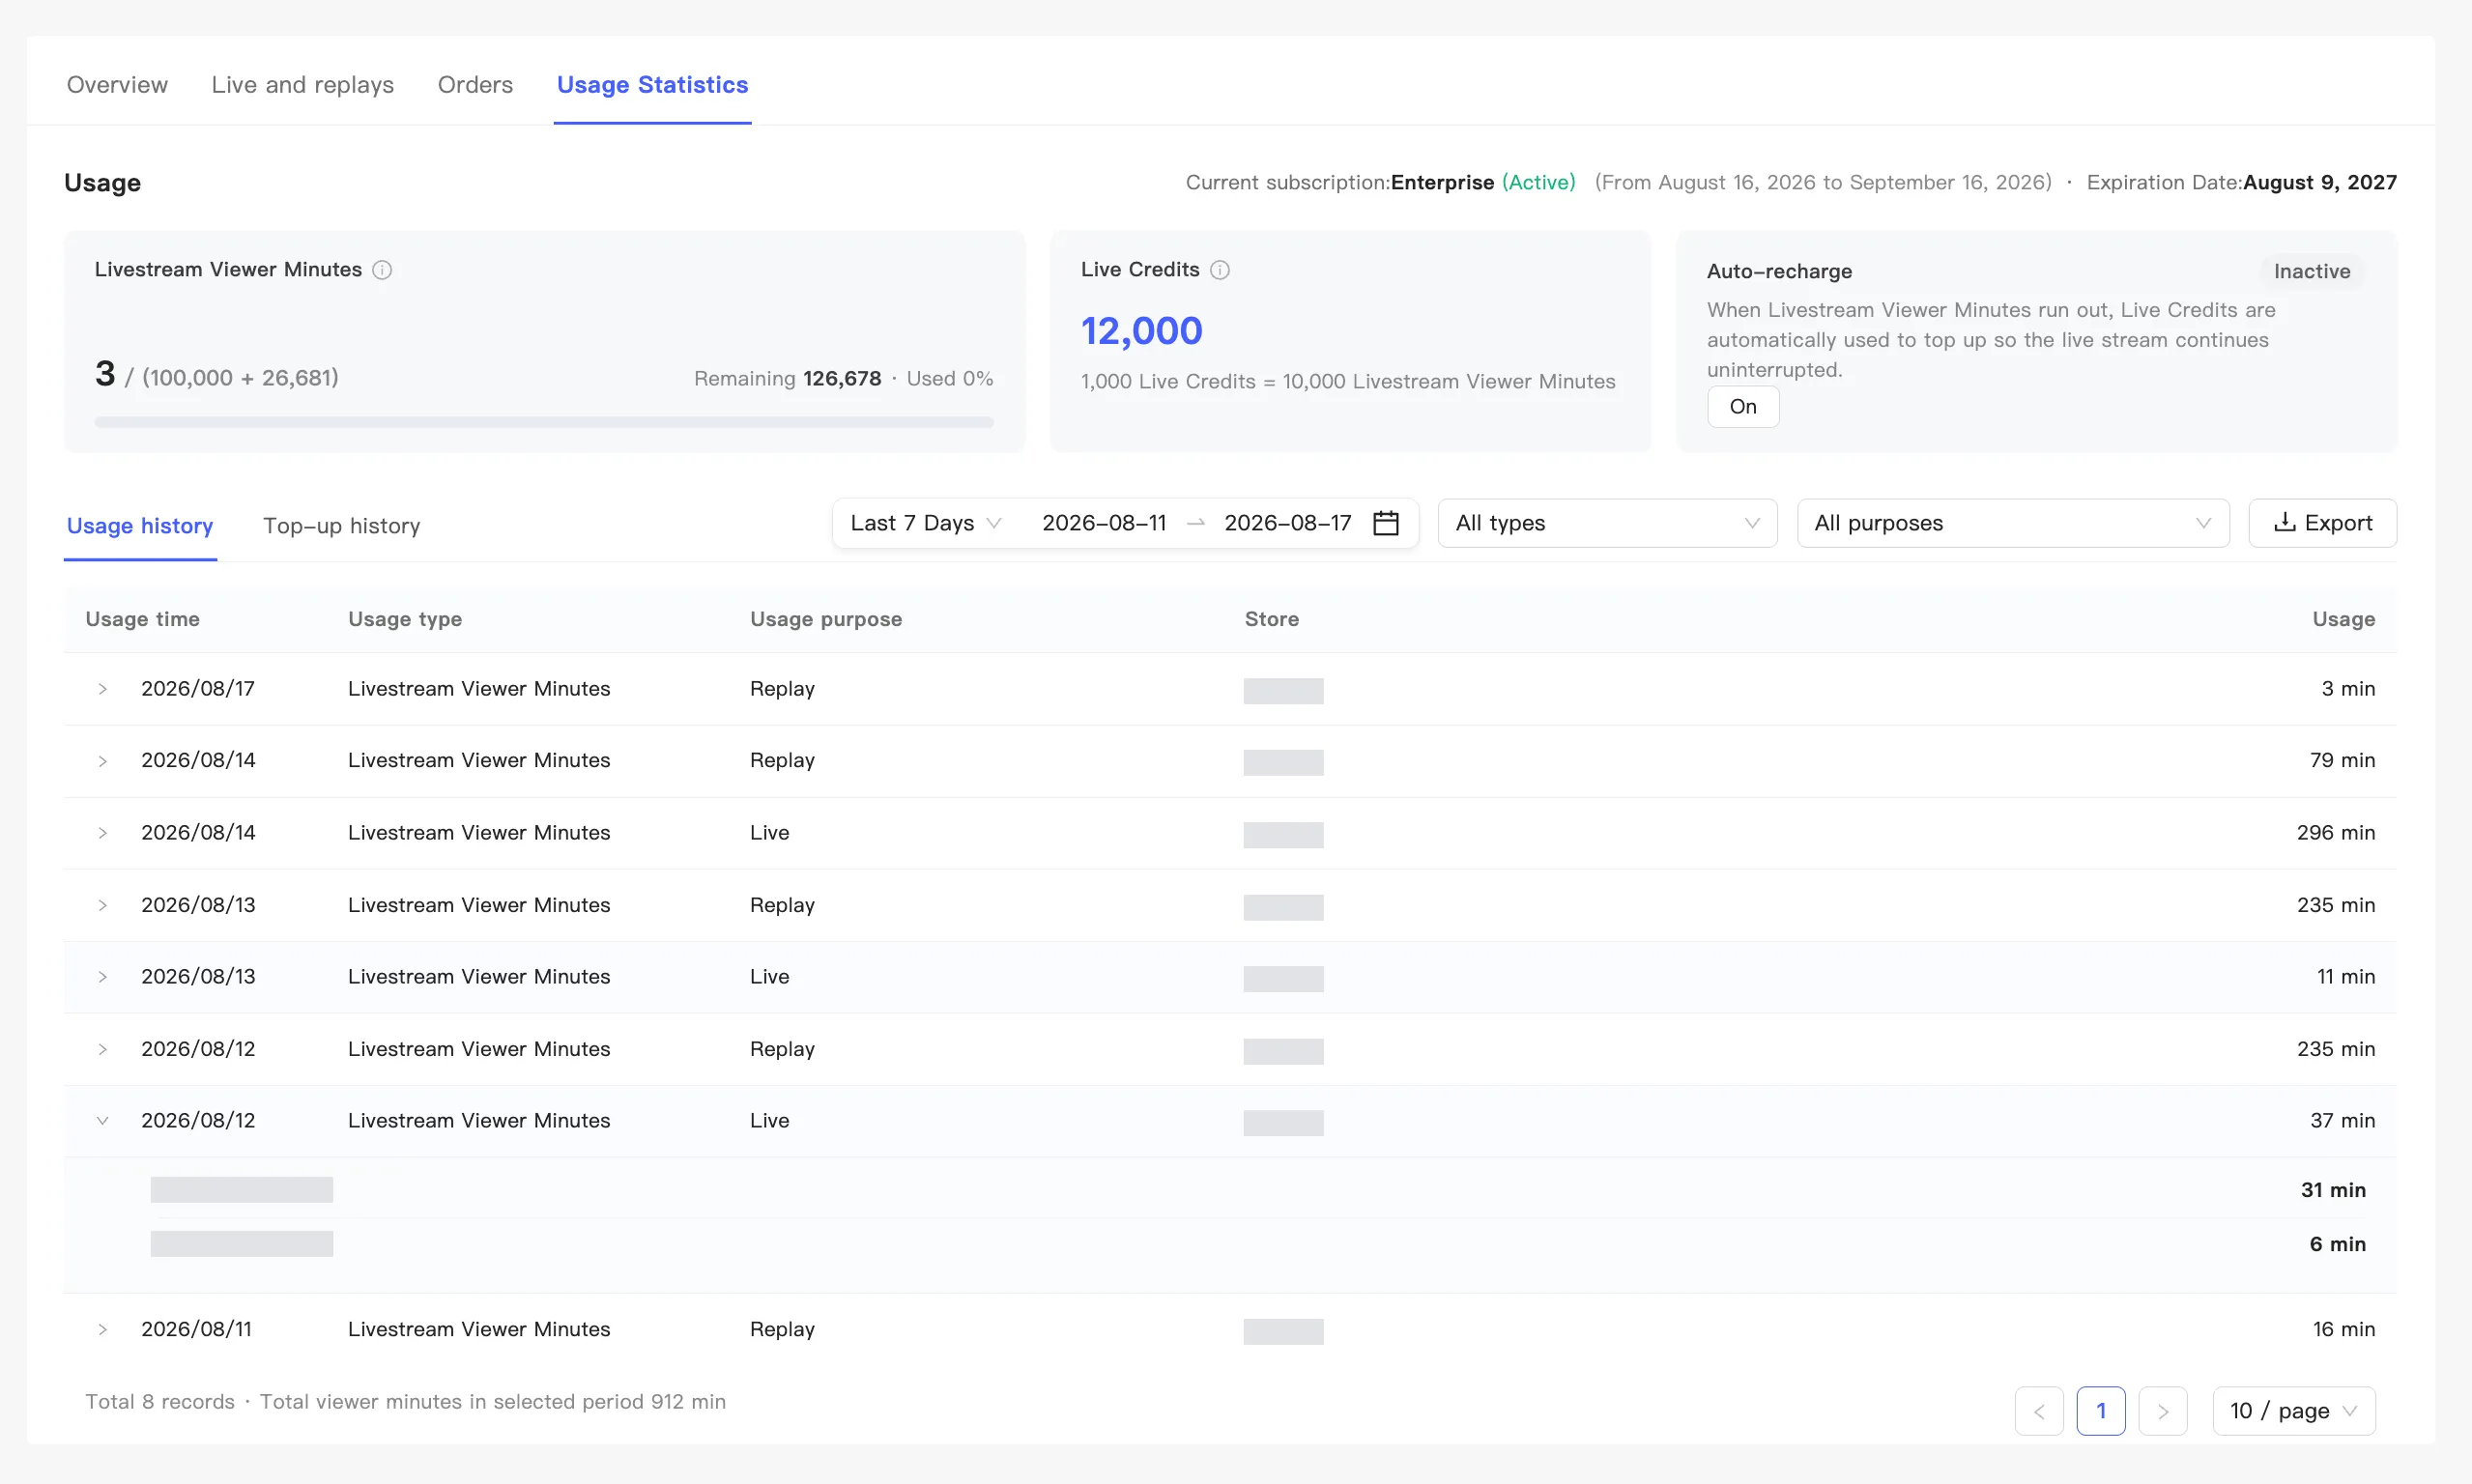Click the Usage purpose column header
This screenshot has height=1484, width=2472.
(x=826, y=619)
